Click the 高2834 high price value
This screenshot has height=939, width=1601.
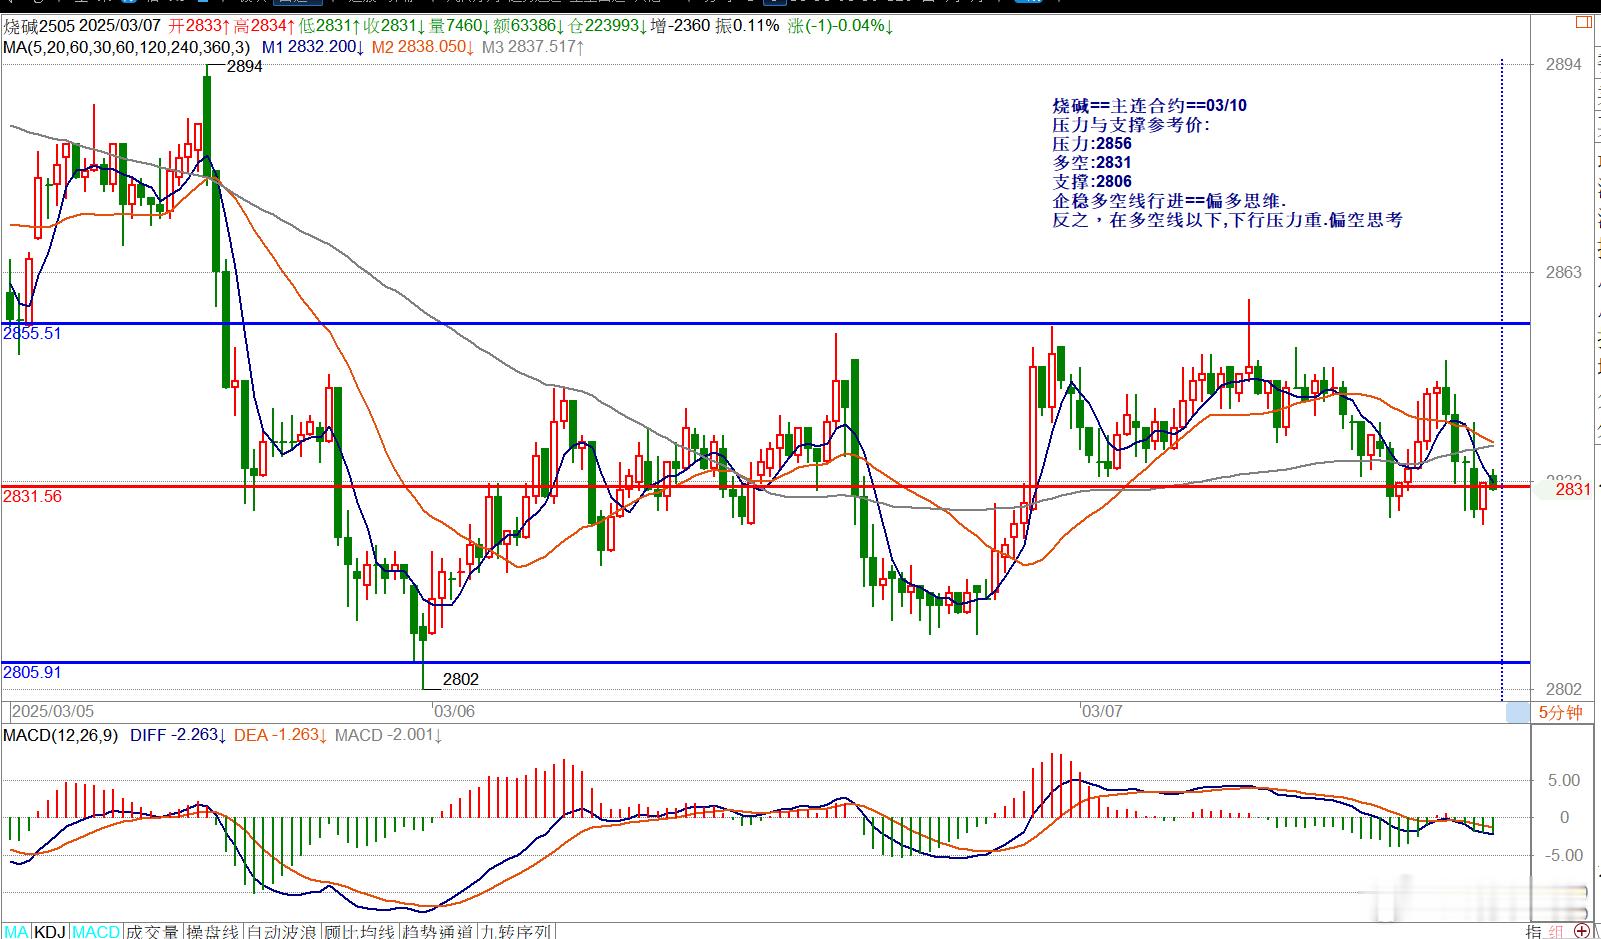(266, 26)
